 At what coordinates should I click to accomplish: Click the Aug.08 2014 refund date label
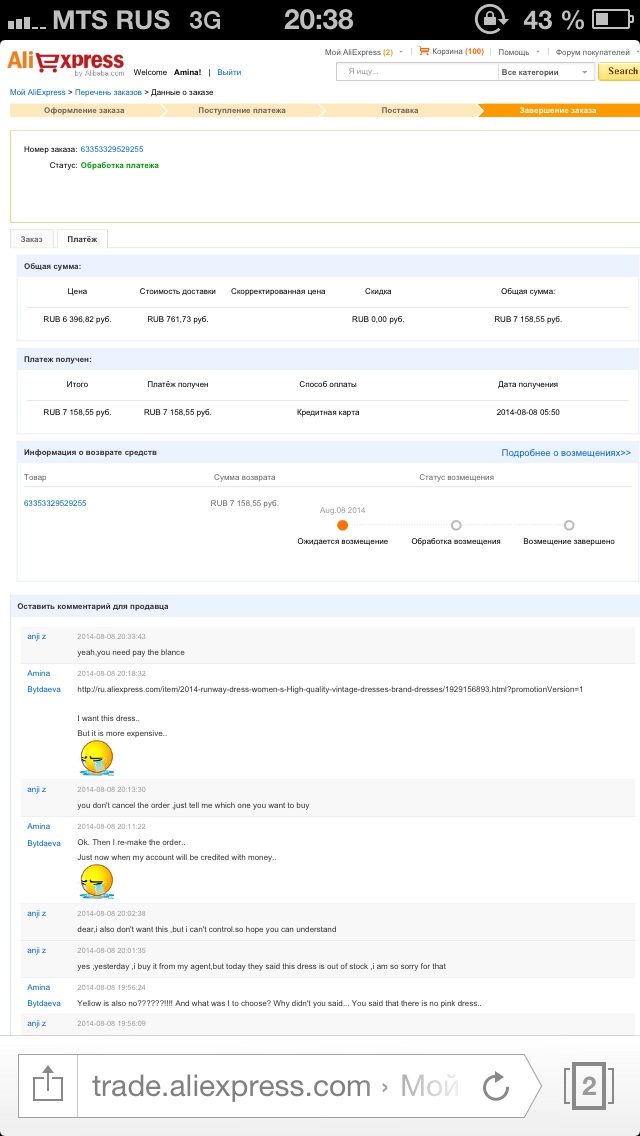(x=343, y=510)
